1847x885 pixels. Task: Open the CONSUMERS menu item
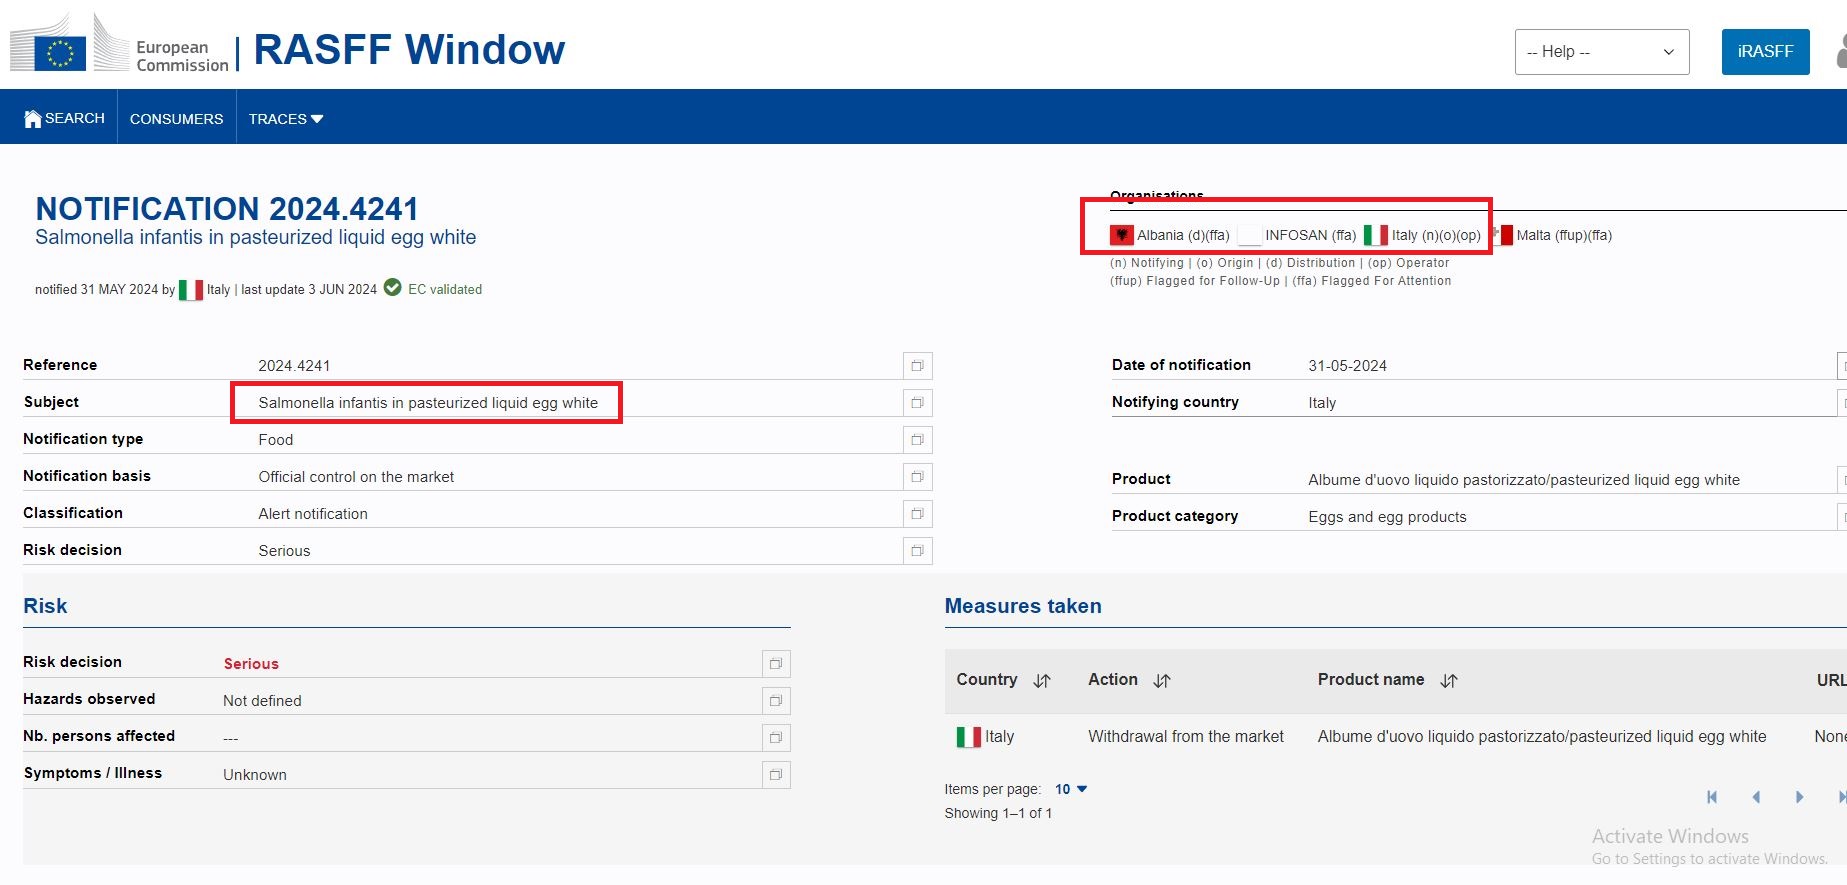tap(176, 119)
